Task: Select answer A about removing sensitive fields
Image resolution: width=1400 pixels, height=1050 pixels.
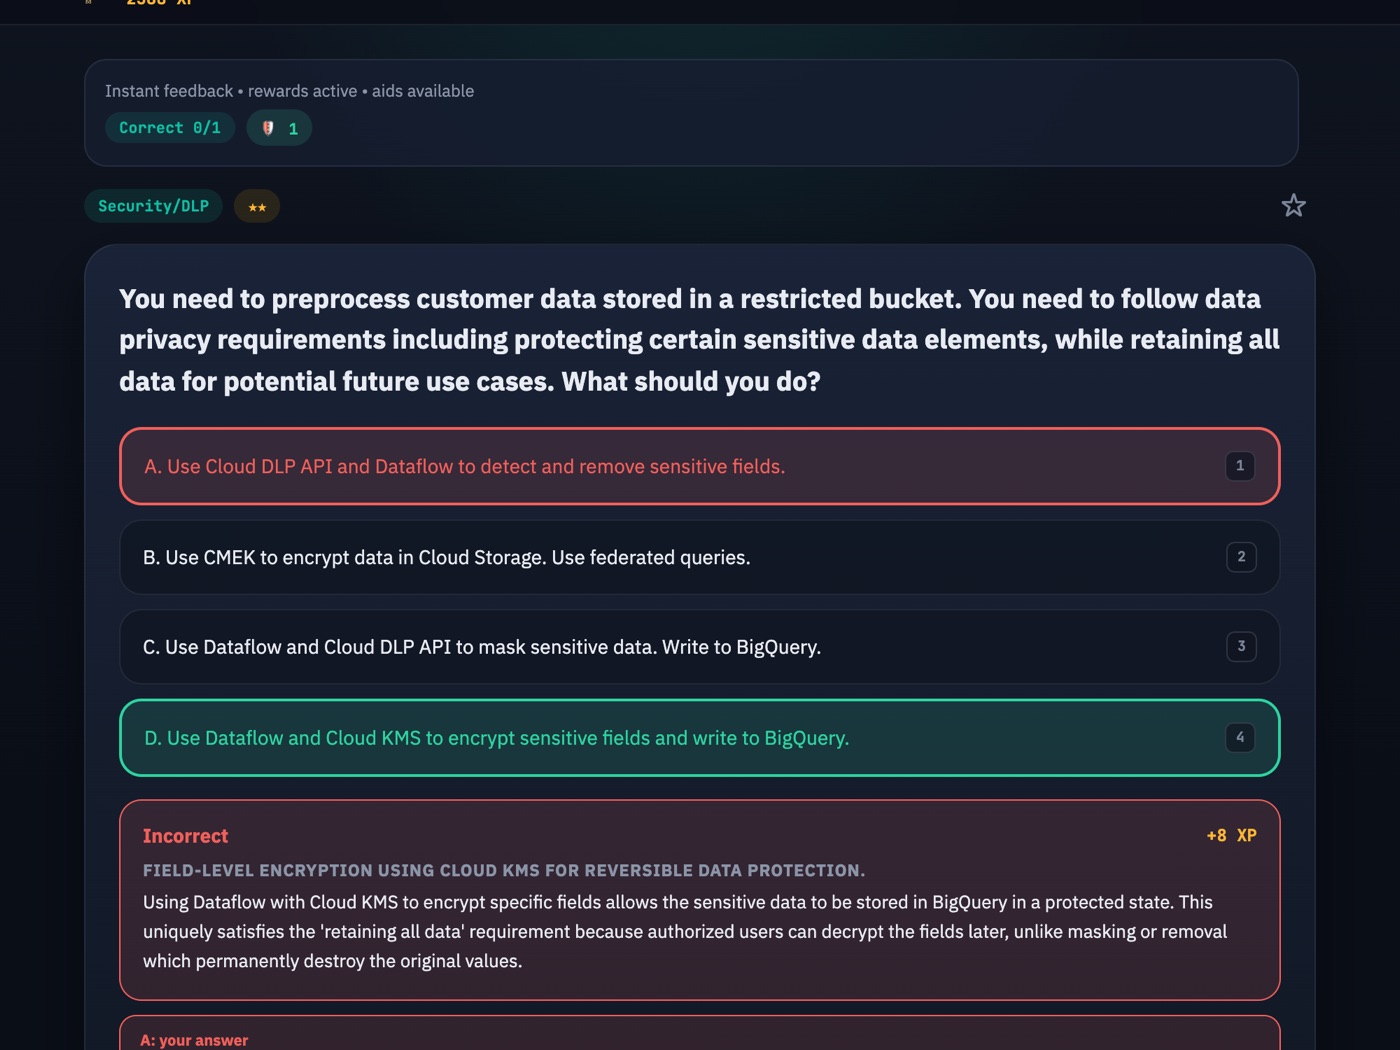Action: [x=699, y=466]
